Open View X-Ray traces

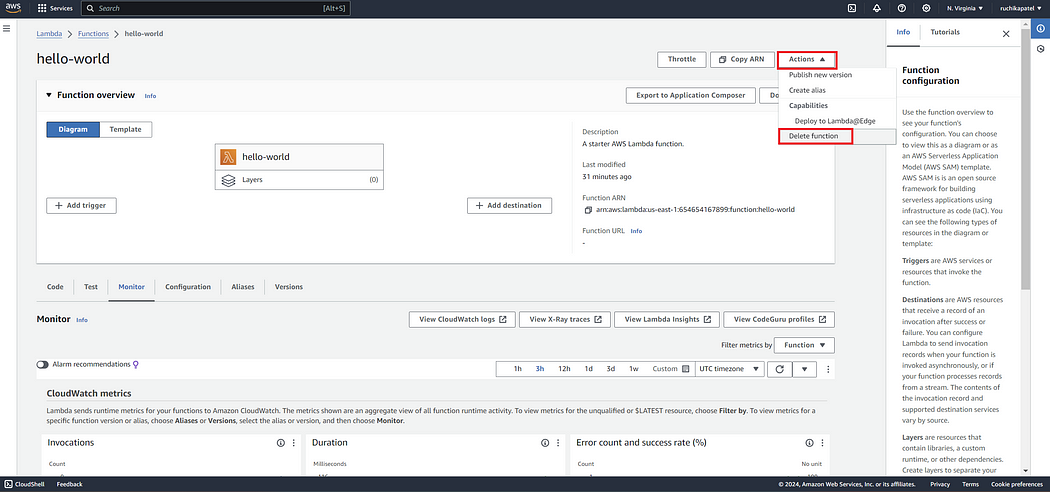(x=565, y=319)
